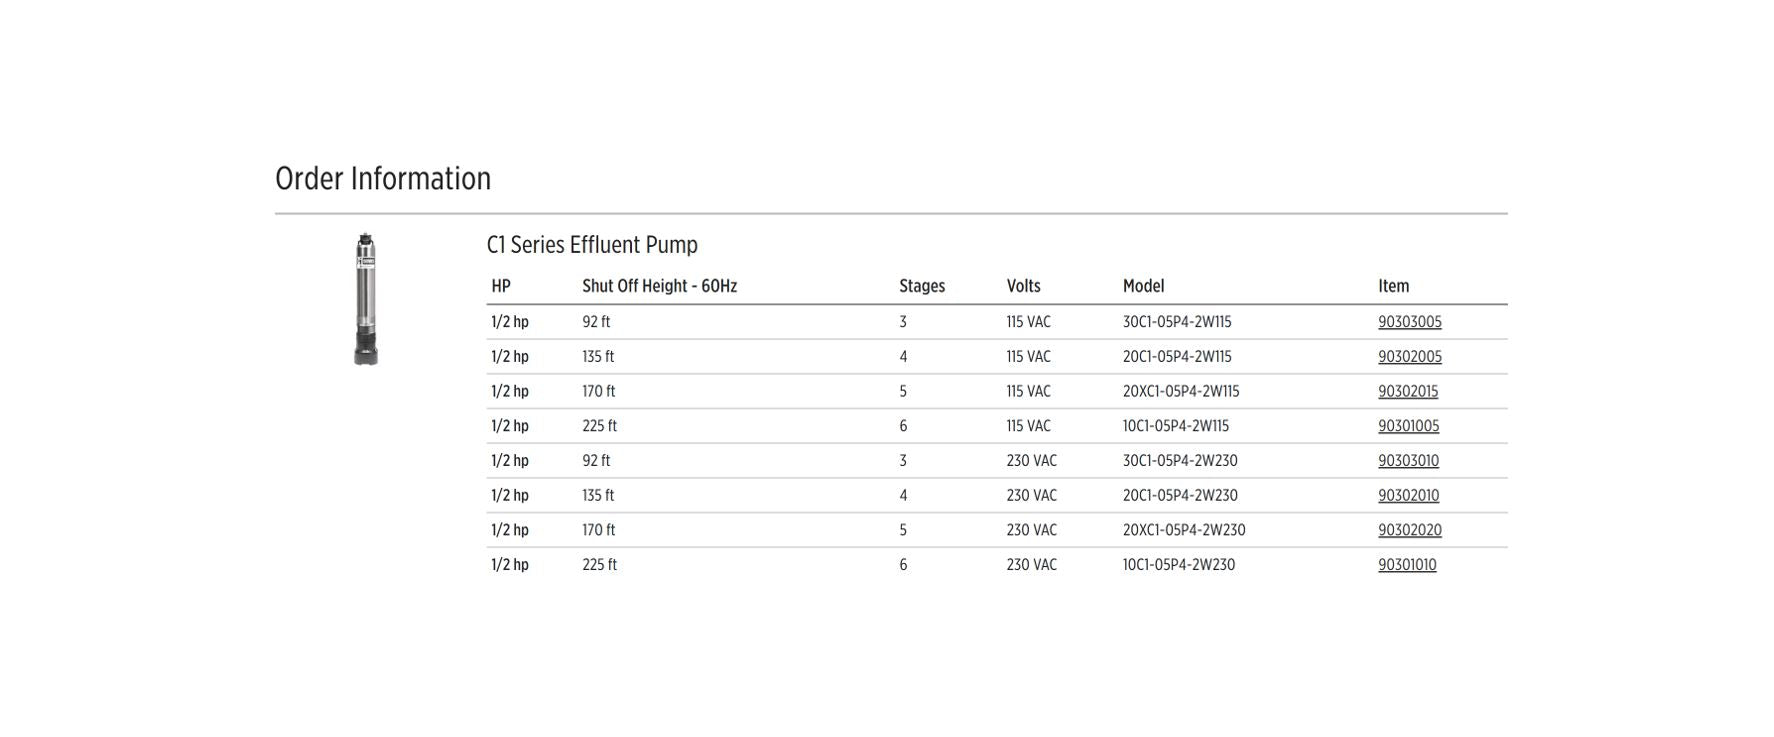Open item link 90302010

(1408, 495)
